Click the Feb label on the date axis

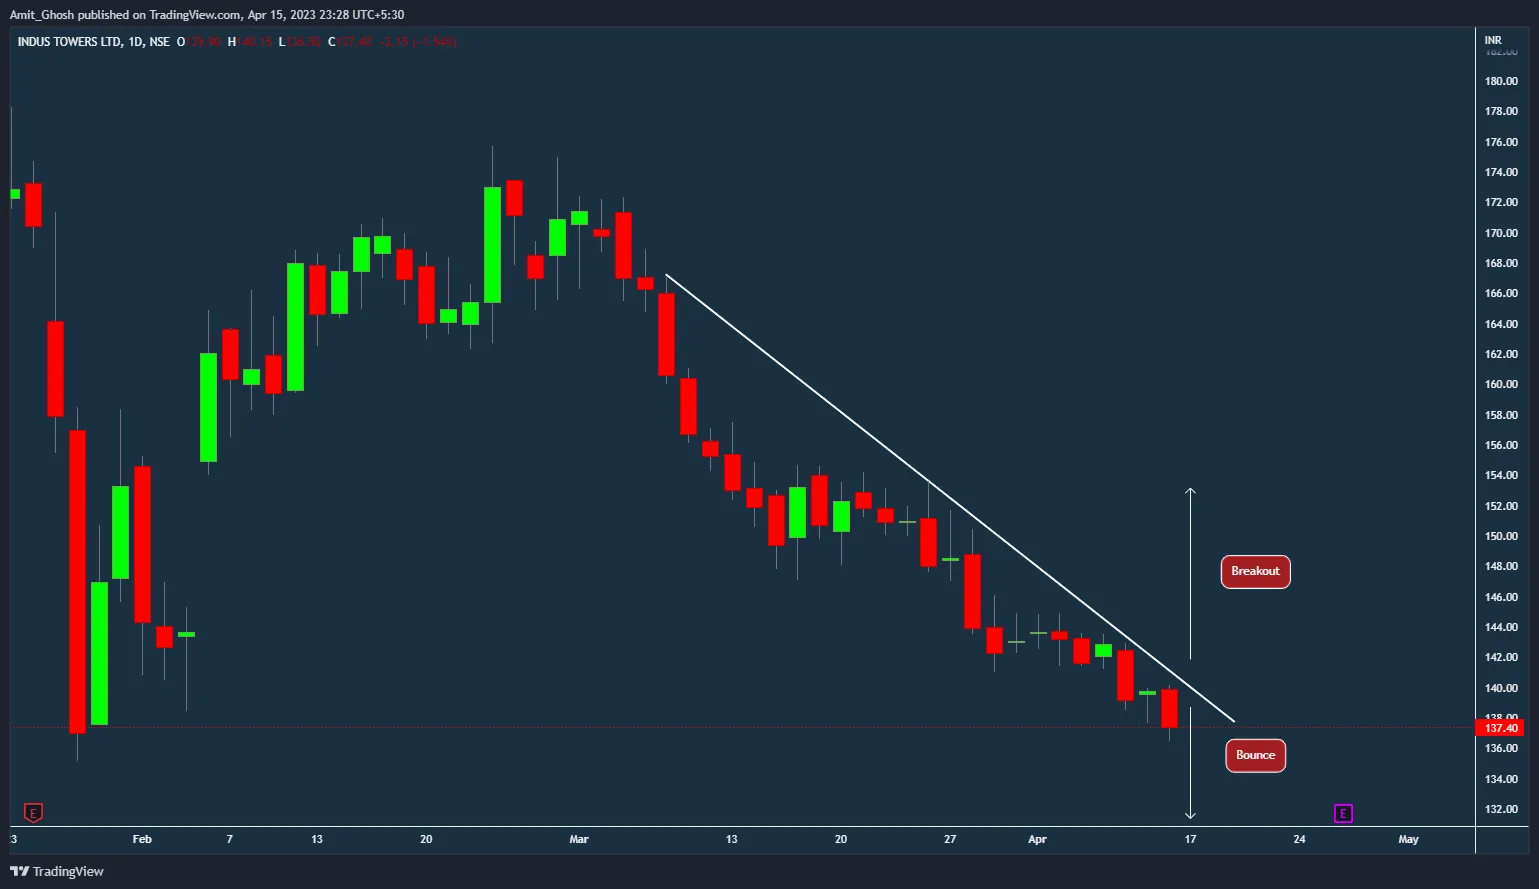(142, 839)
